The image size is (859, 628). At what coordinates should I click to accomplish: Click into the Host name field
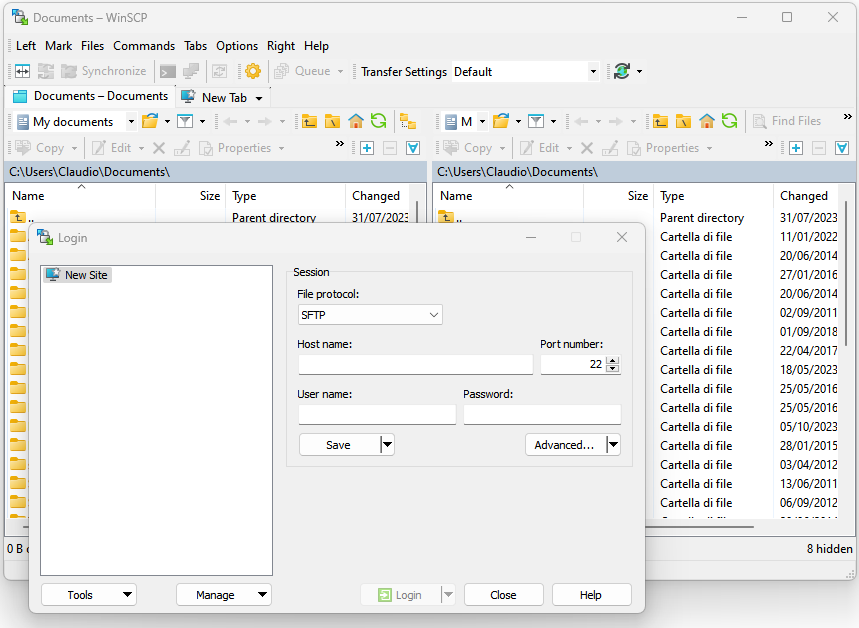[415, 365]
